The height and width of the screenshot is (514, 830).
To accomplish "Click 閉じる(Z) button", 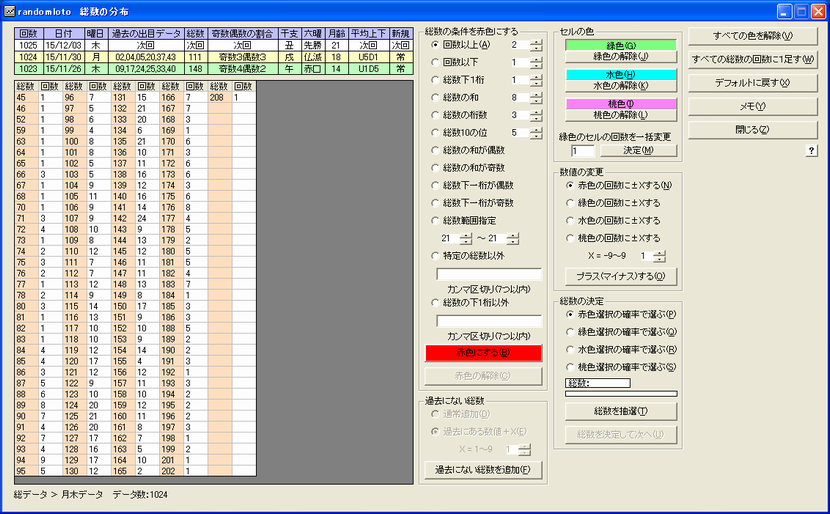I will click(753, 130).
